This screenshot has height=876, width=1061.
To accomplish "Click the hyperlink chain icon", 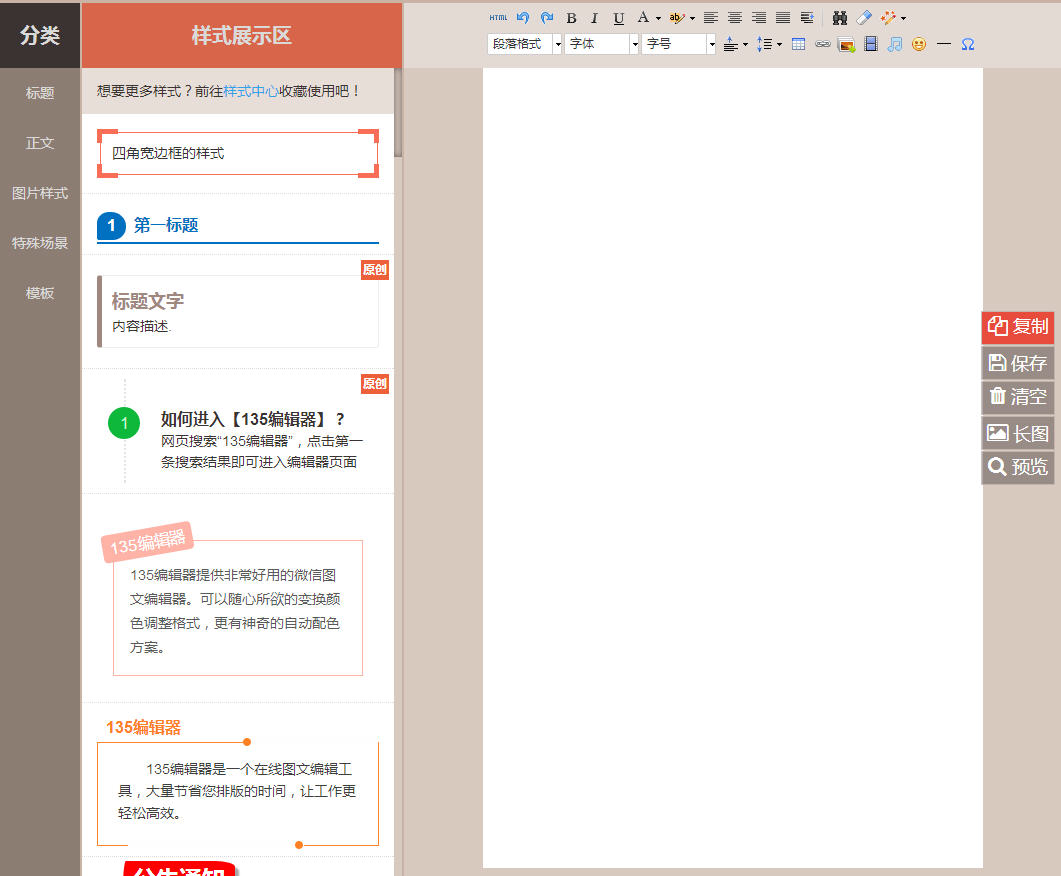I will tap(822, 43).
